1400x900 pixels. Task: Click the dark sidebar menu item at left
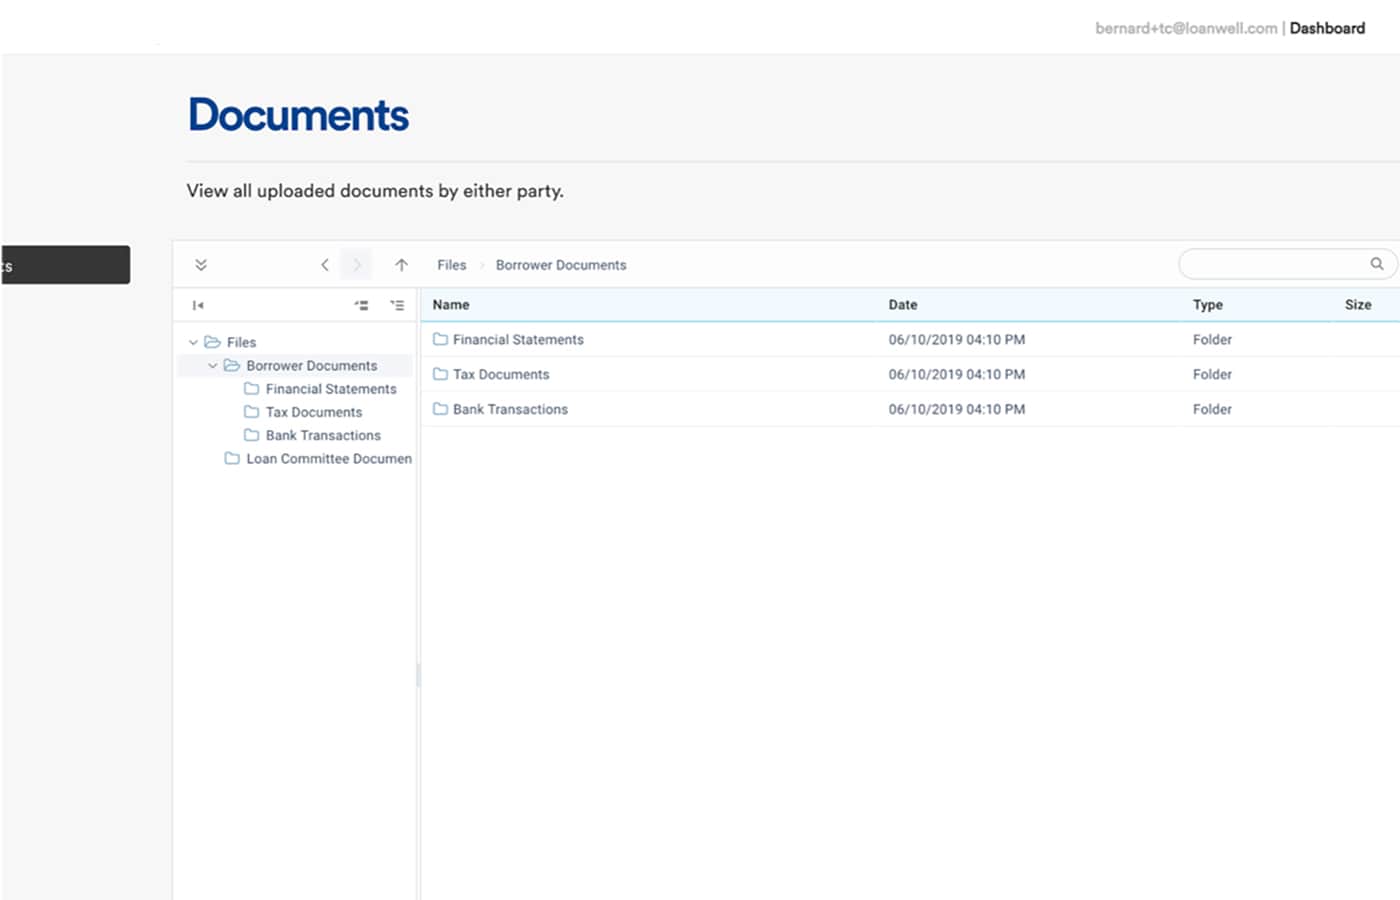click(65, 265)
